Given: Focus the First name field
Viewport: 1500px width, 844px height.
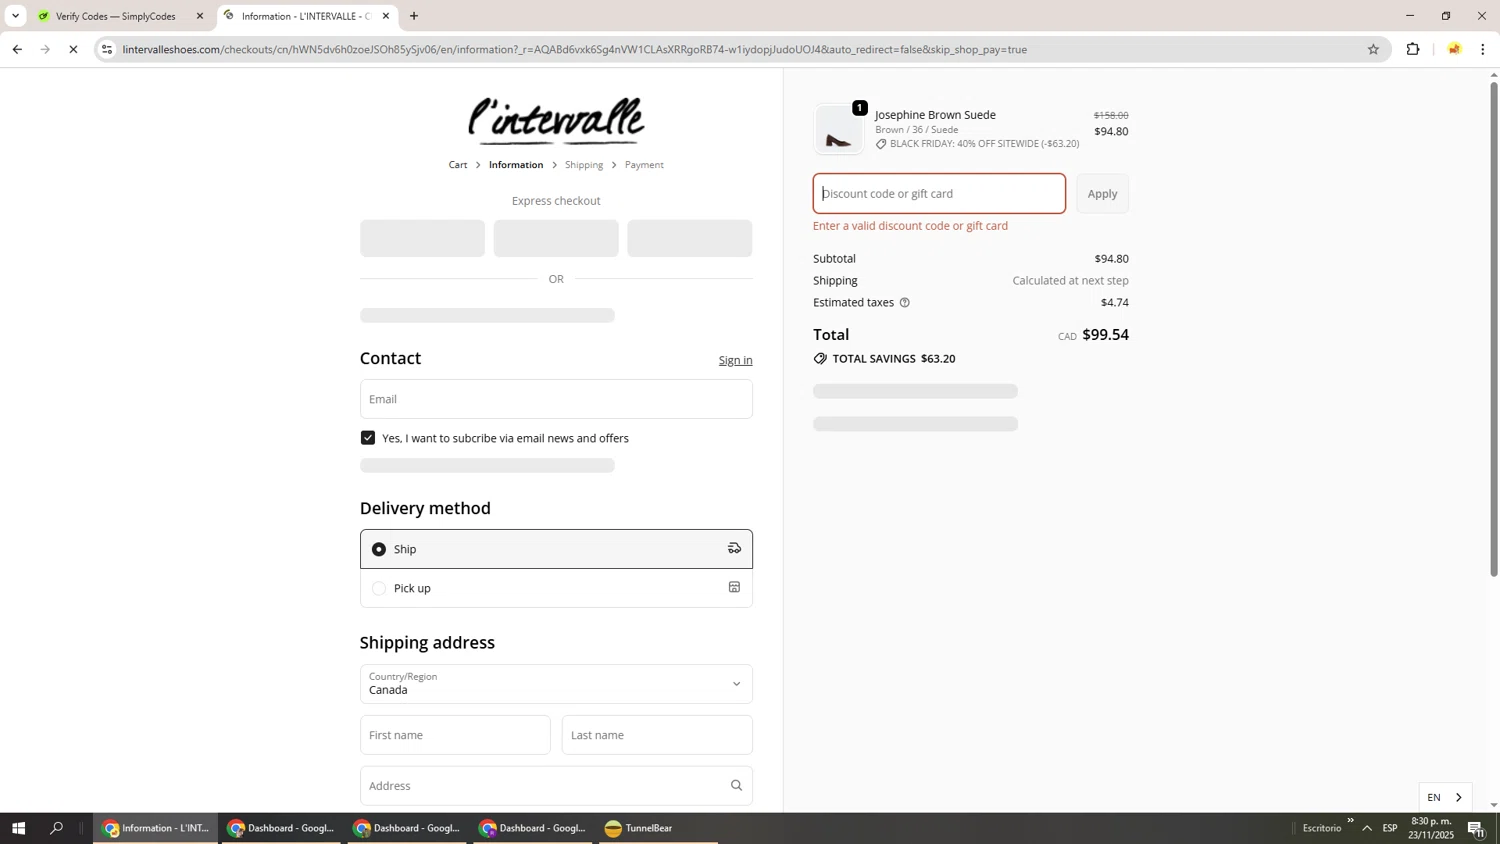Looking at the screenshot, I should point(455,735).
